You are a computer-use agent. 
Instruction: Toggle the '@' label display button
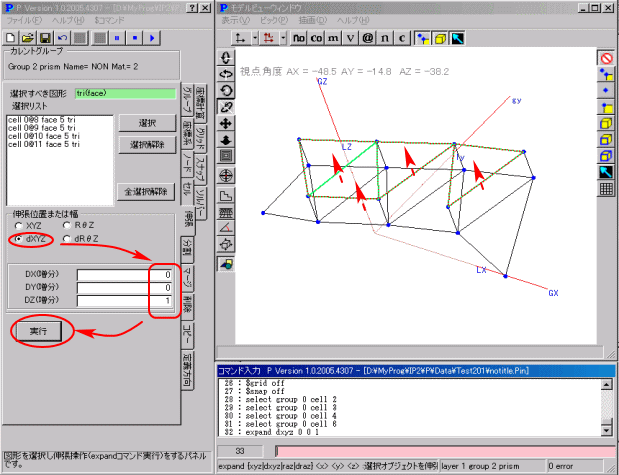[x=368, y=38]
